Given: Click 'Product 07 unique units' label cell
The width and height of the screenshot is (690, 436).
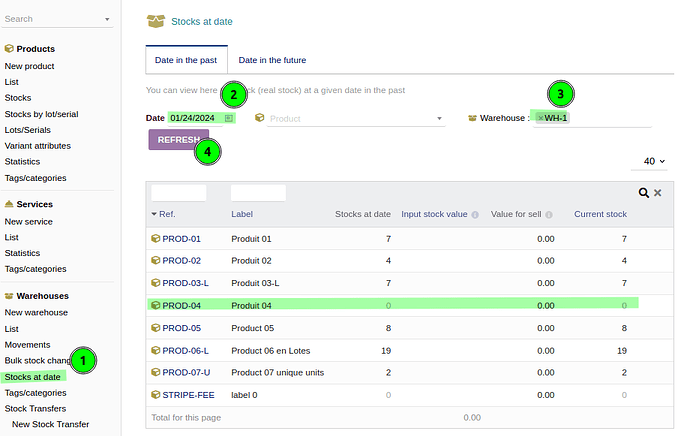Looking at the screenshot, I should [x=278, y=372].
